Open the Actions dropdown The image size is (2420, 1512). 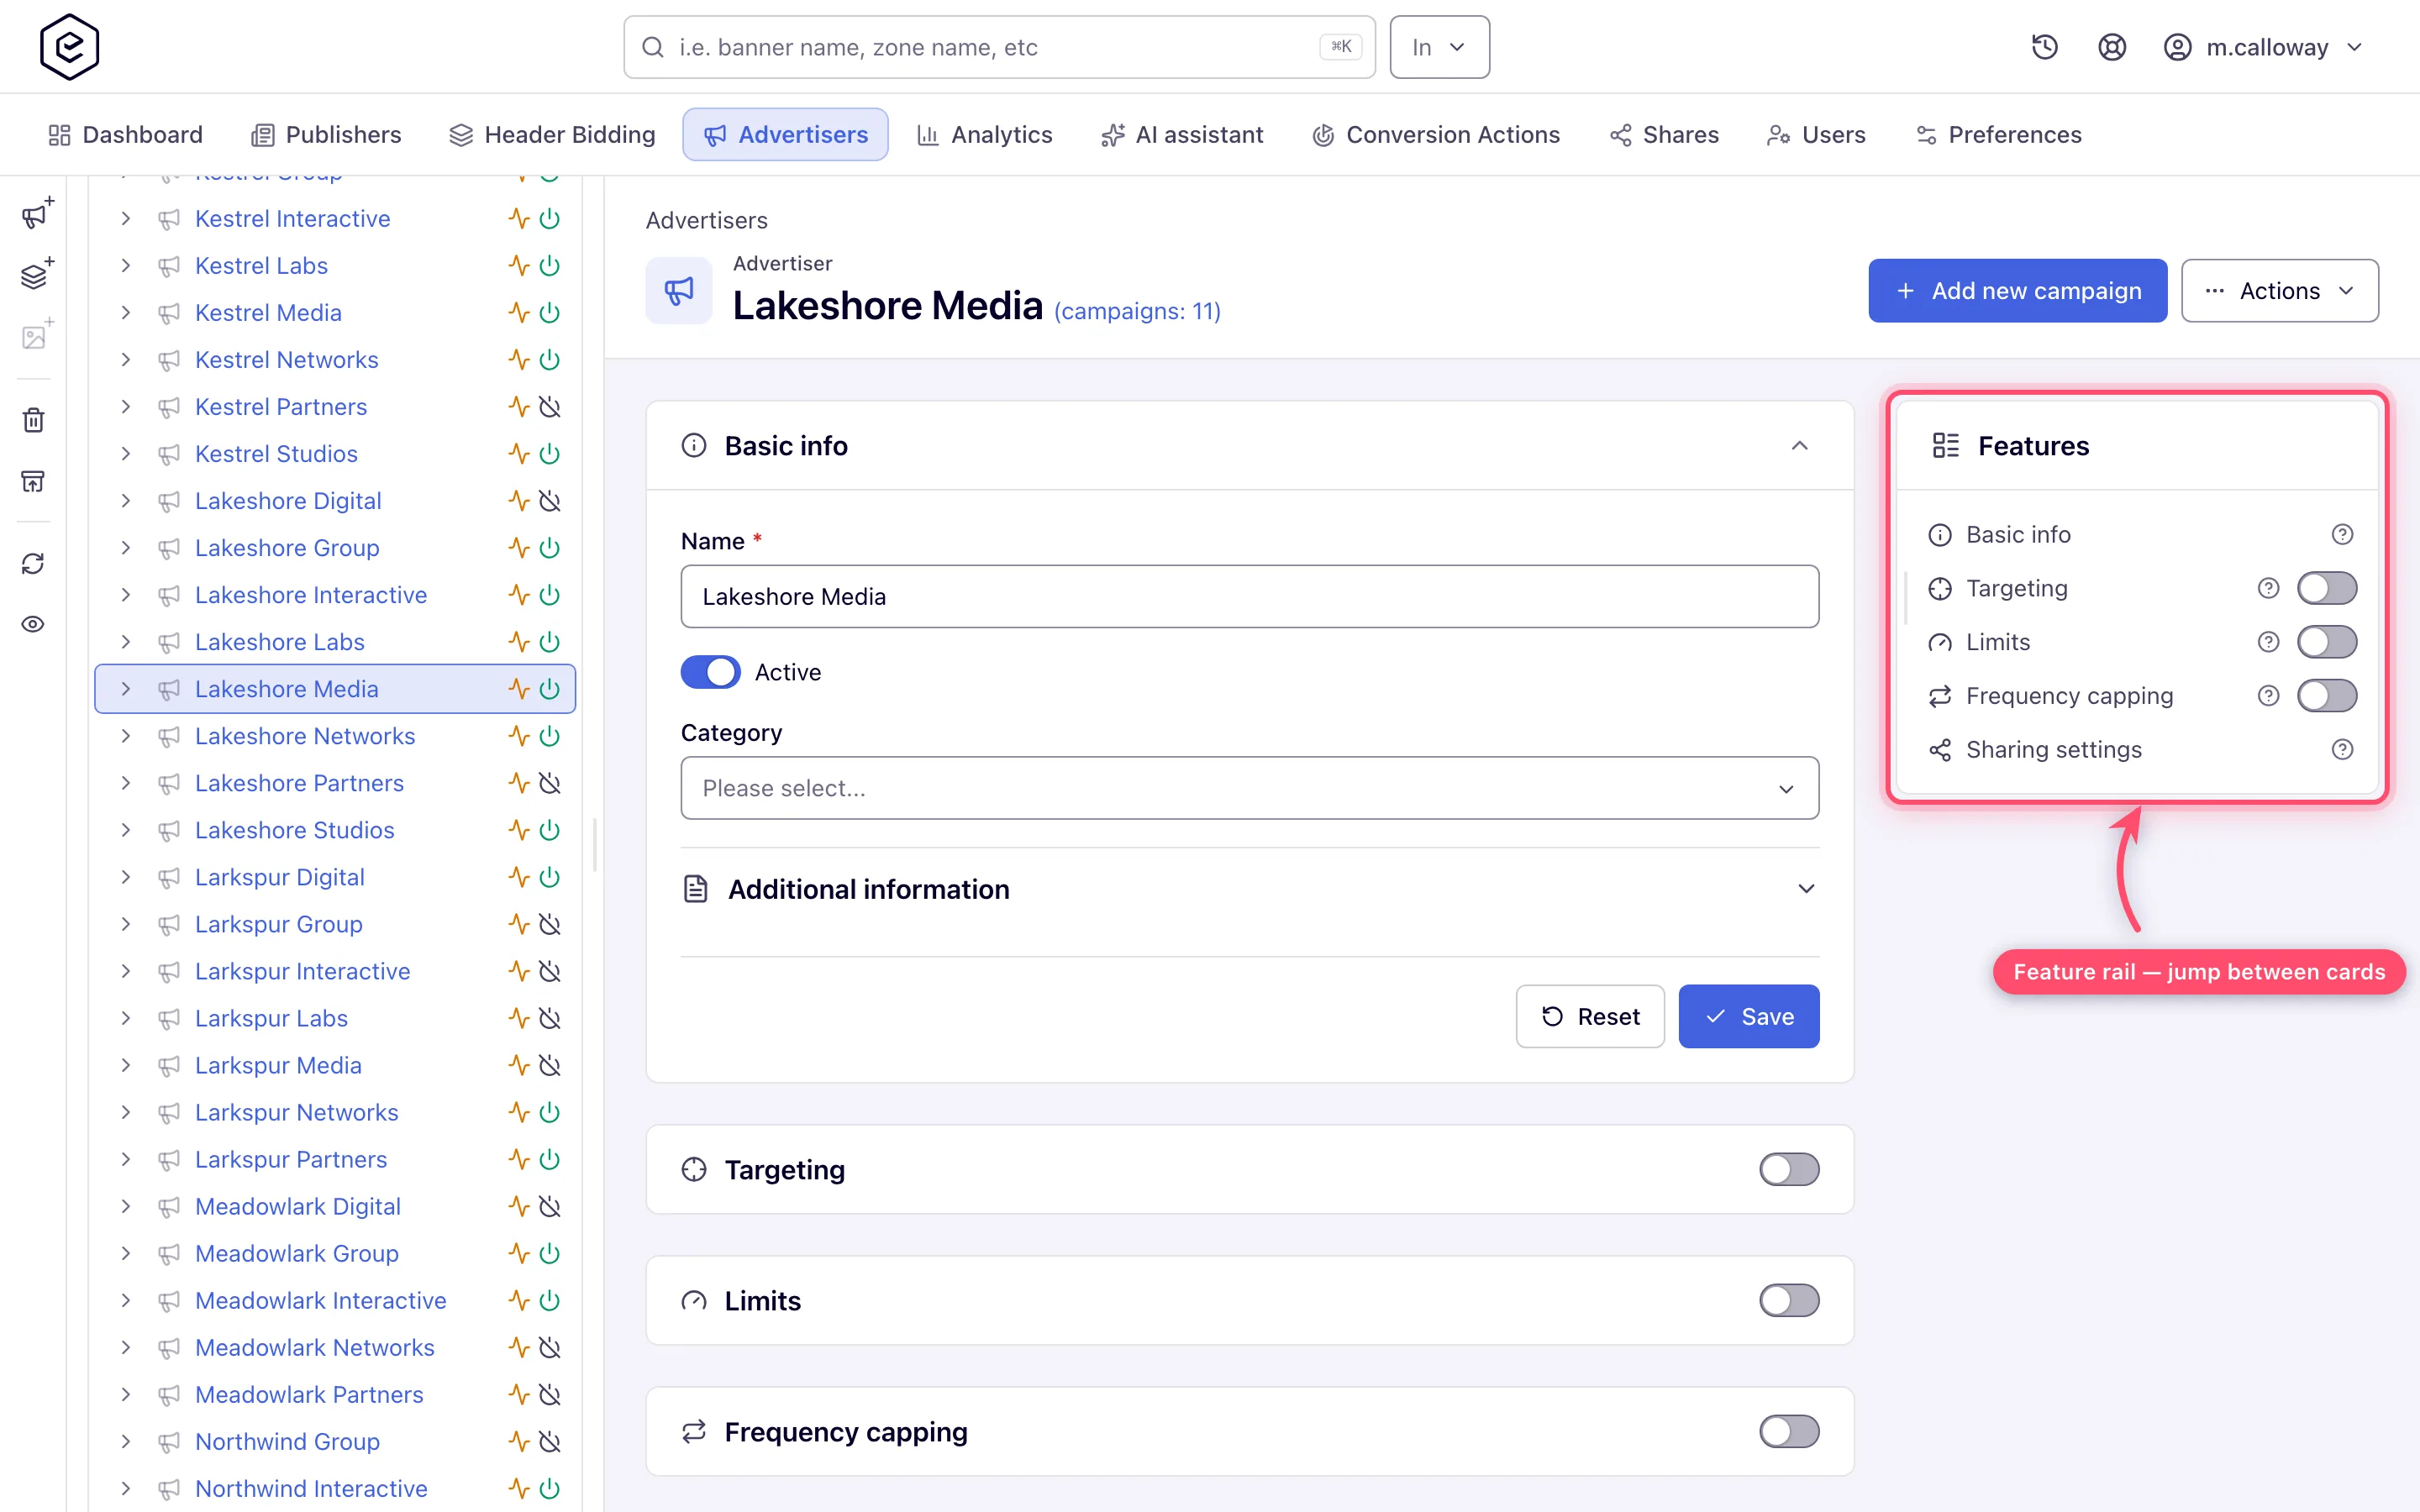click(x=2279, y=291)
